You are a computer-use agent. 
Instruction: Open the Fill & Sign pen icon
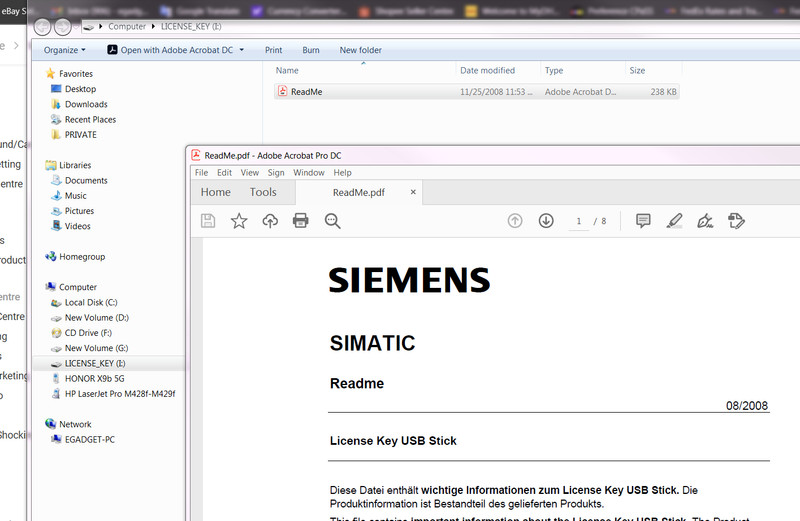[705, 220]
